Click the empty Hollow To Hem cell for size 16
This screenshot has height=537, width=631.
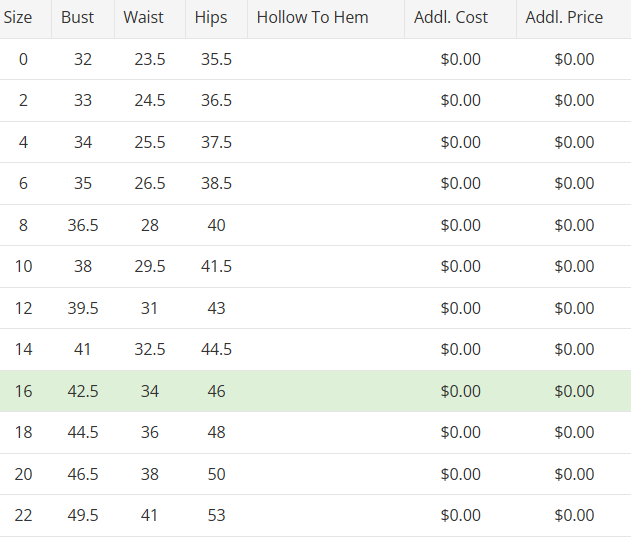[x=326, y=391]
